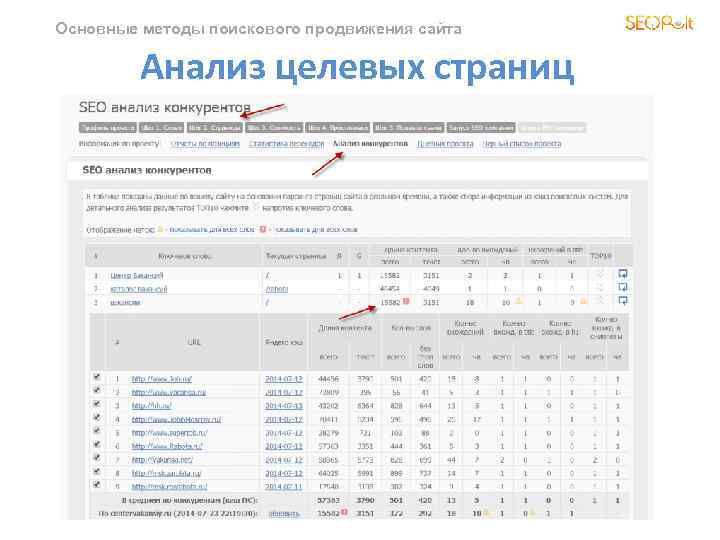Open the job.ru competitor URL
Screen dimensions: 720x540
[162, 379]
